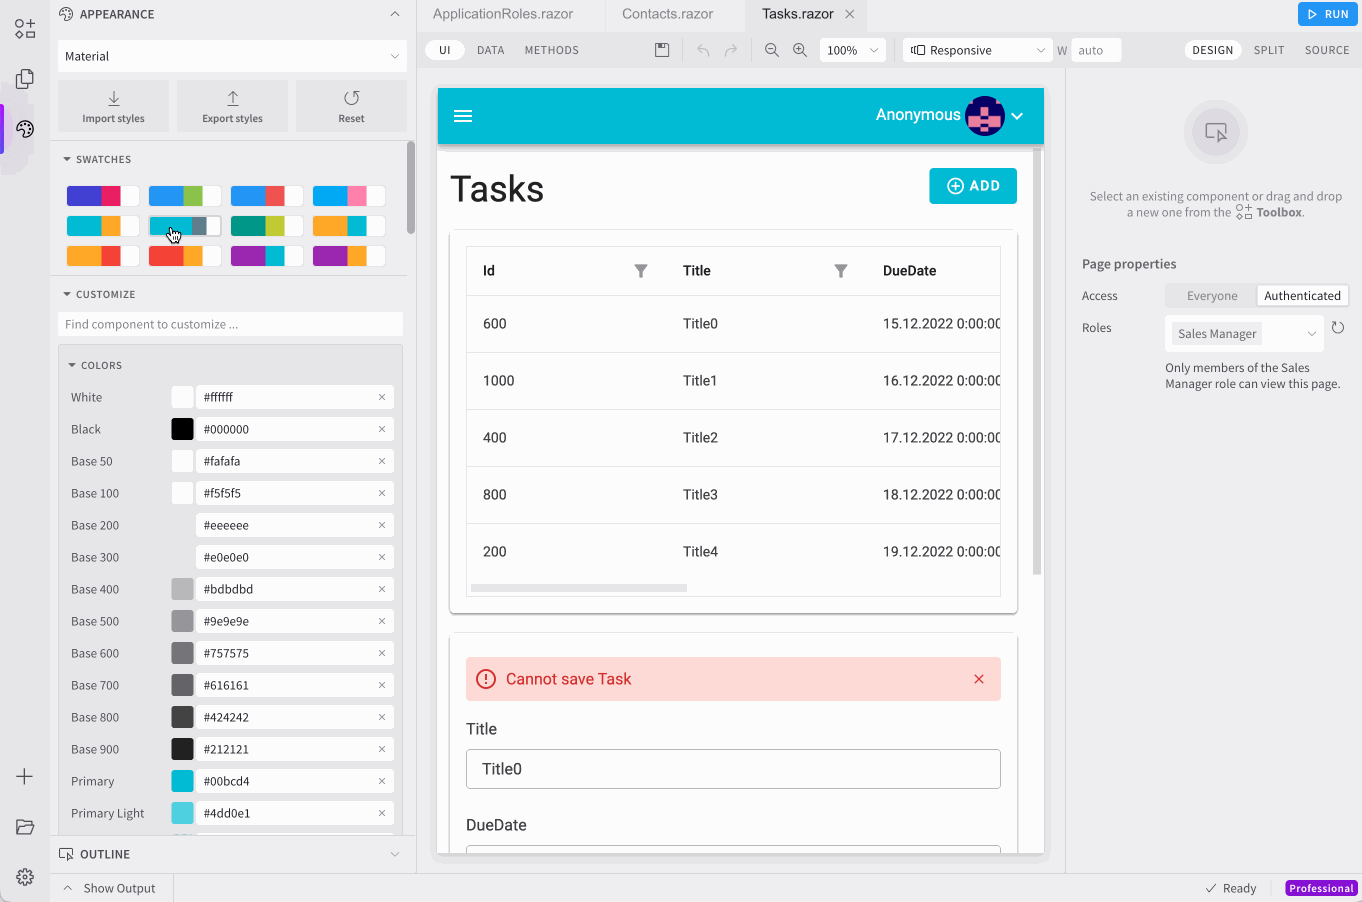
Task: Open the pages/files icon in left sidebar
Action: point(25,79)
